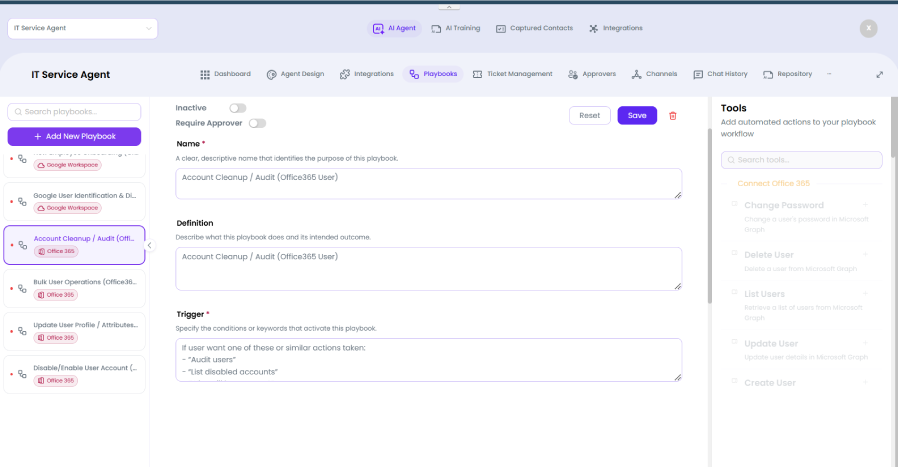Viewport: 898px width, 467px height.
Task: Select Bulk User Operations playbook
Action: pyautogui.click(x=74, y=288)
